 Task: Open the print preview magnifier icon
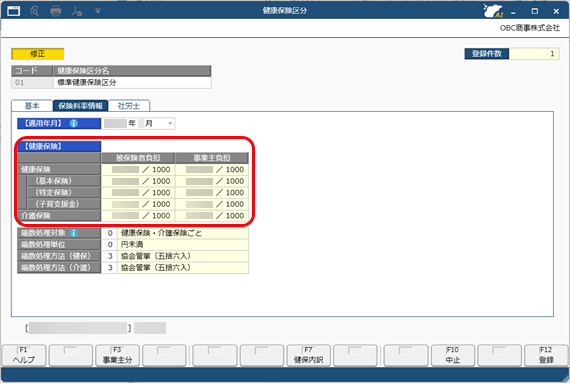tap(35, 11)
